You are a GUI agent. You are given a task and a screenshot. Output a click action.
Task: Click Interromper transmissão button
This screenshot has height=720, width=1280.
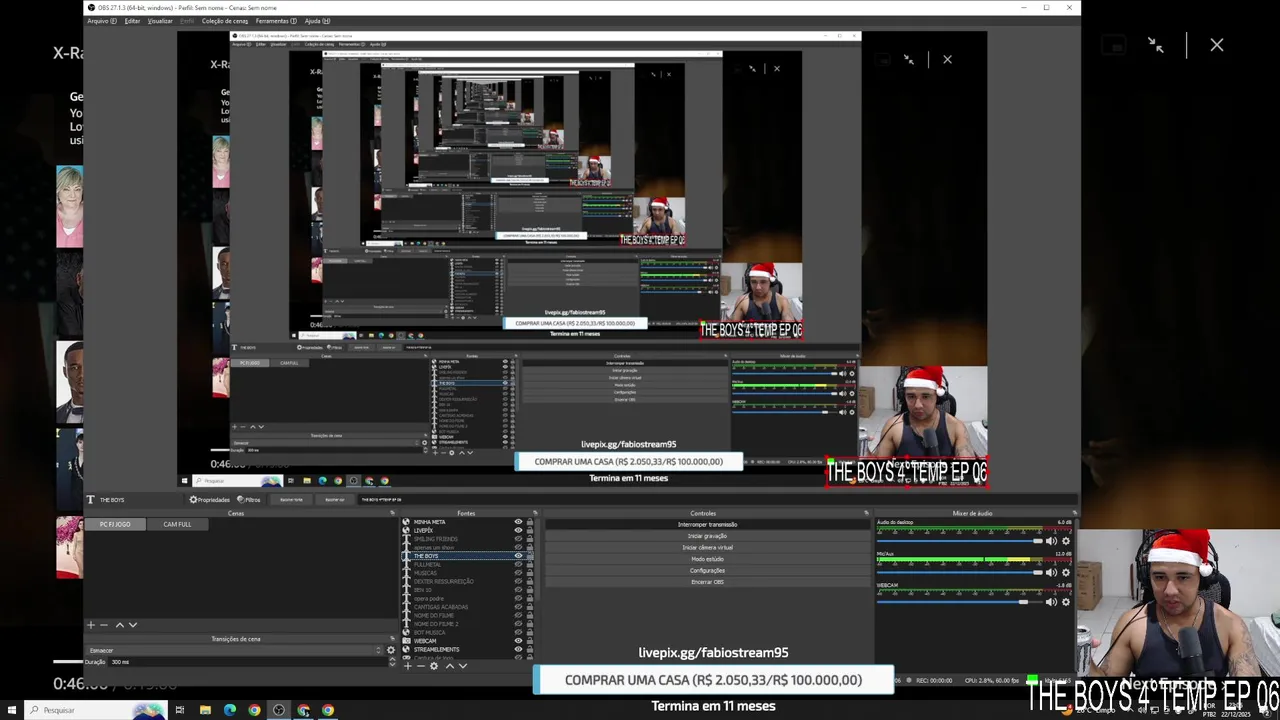pyautogui.click(x=707, y=525)
